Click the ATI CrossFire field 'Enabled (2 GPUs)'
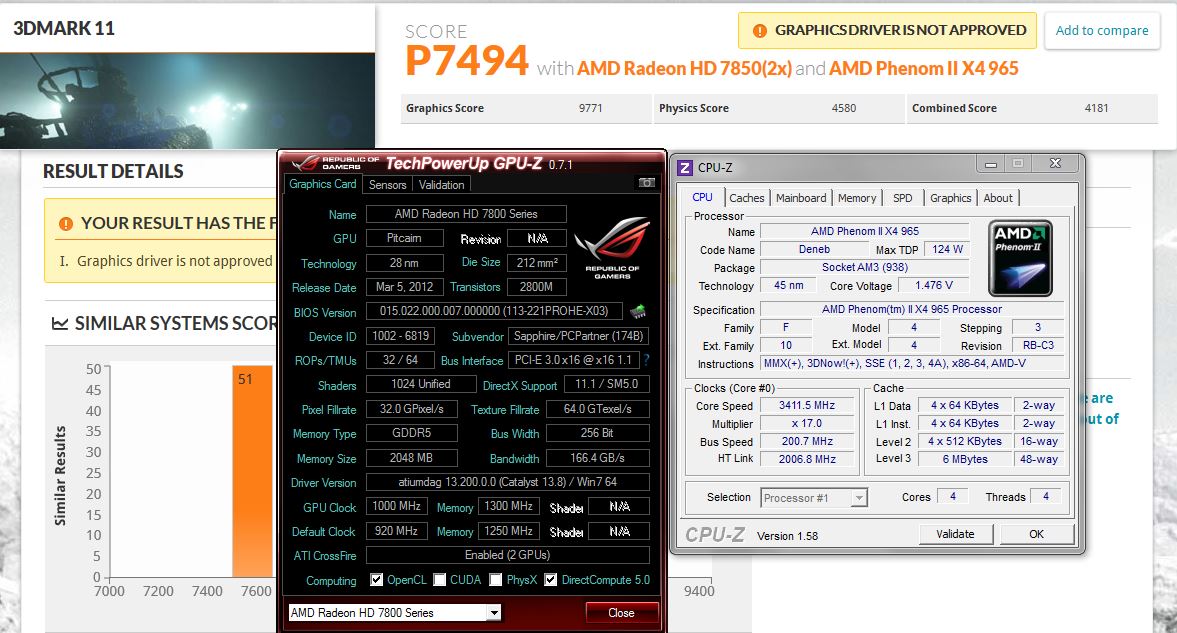The image size is (1177, 633). coord(507,555)
